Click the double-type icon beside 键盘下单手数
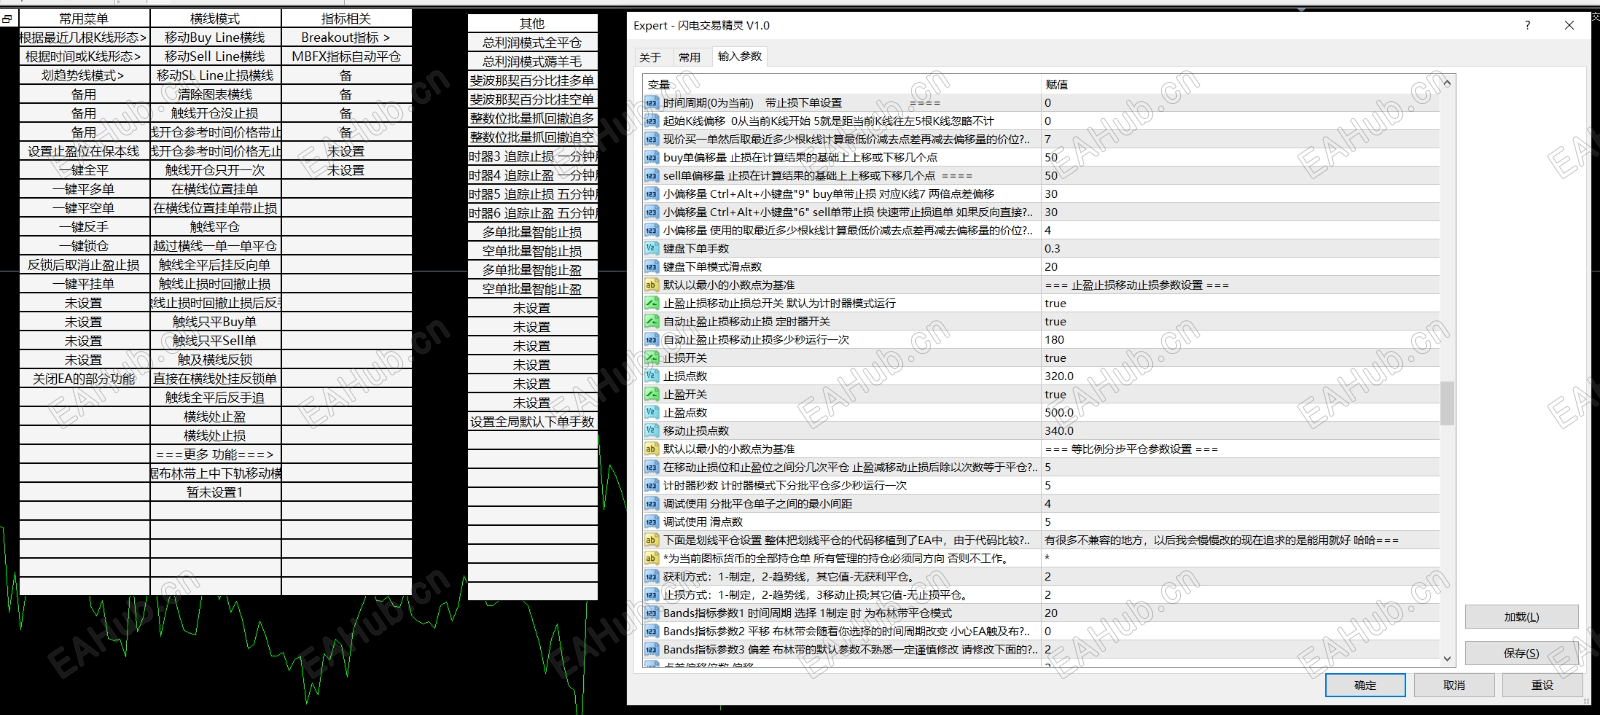 [651, 248]
